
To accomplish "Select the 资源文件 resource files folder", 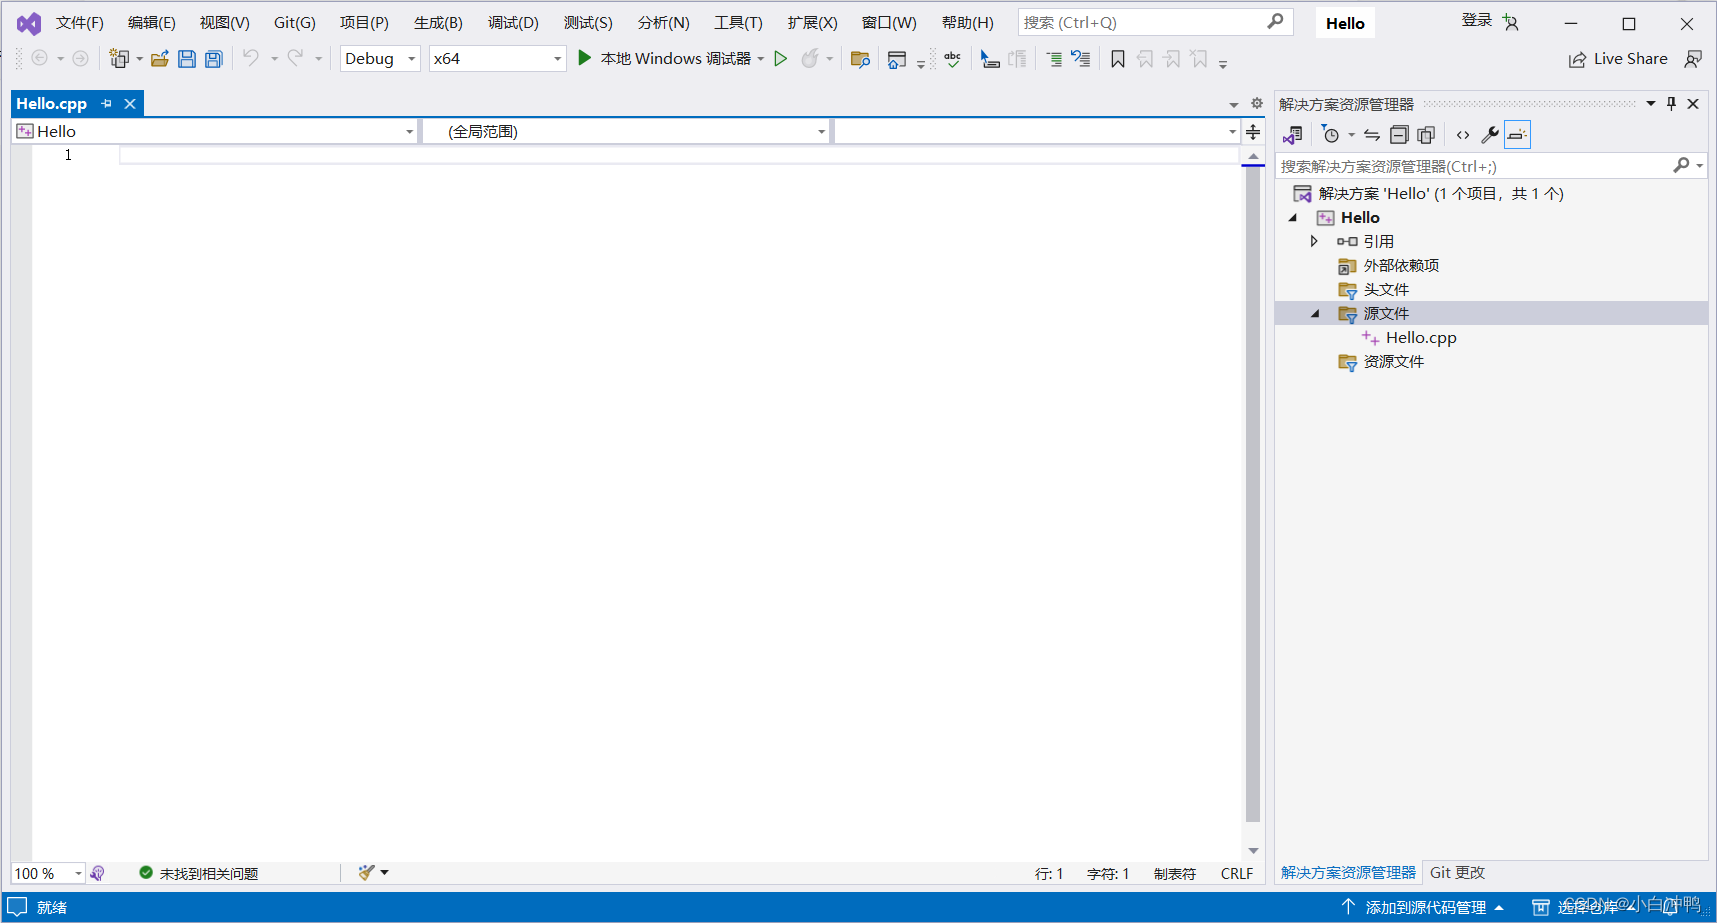I will coord(1393,362).
